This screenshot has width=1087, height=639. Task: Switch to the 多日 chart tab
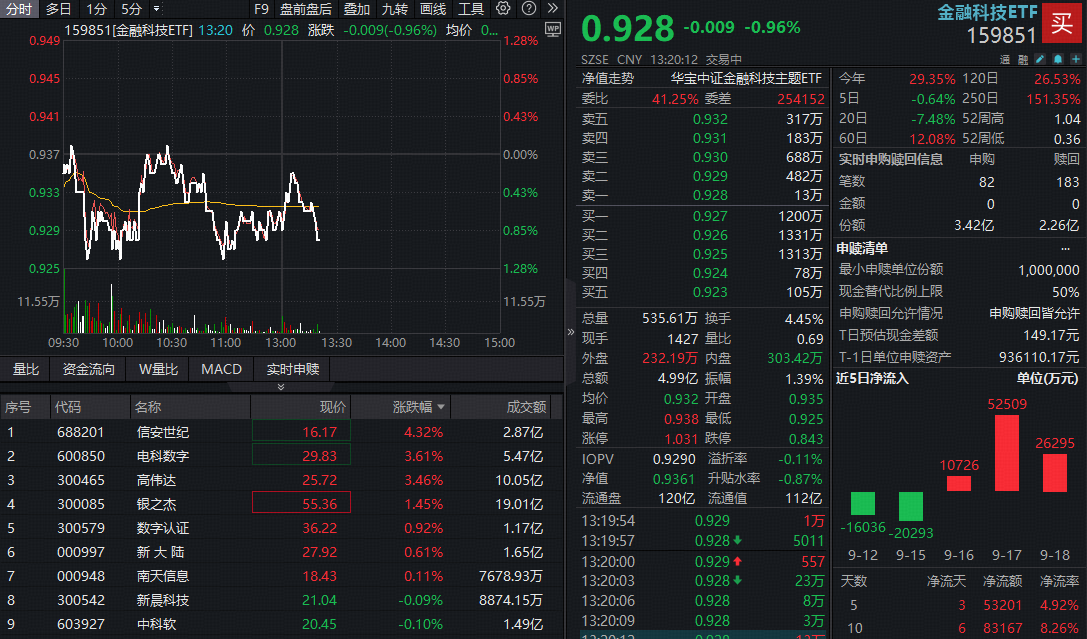[x=57, y=8]
